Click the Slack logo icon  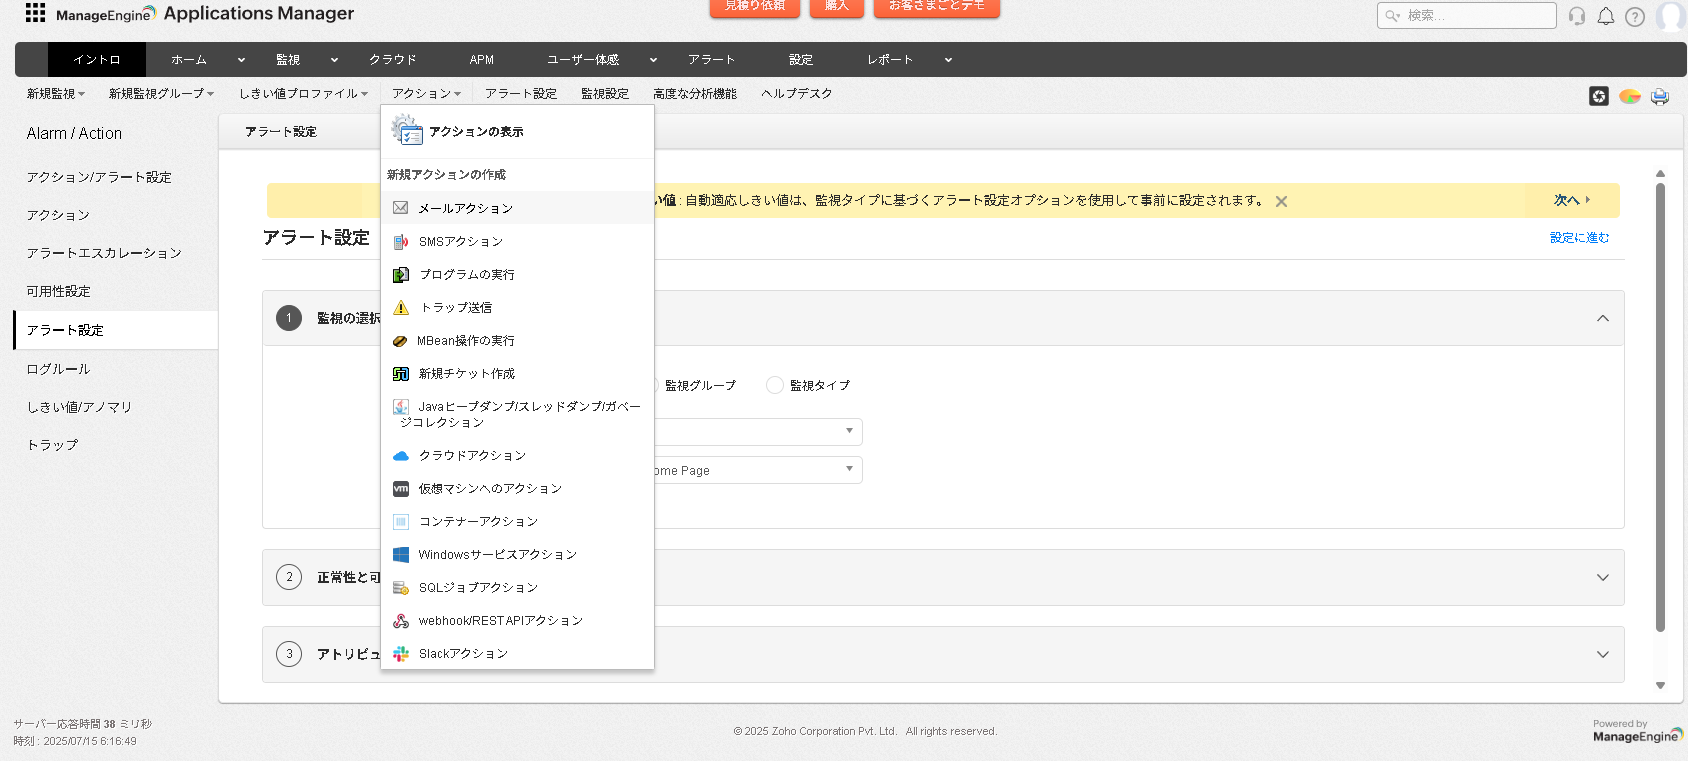point(401,653)
